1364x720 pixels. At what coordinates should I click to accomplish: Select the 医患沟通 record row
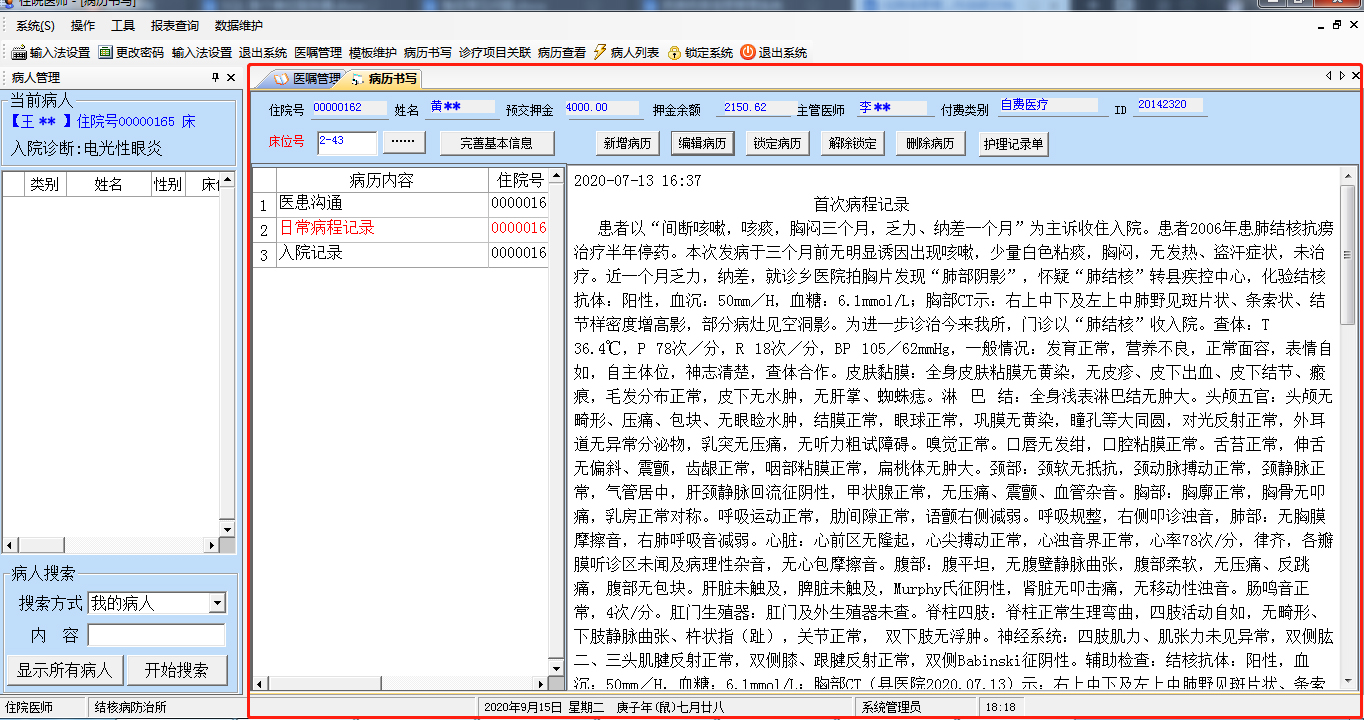coord(399,204)
